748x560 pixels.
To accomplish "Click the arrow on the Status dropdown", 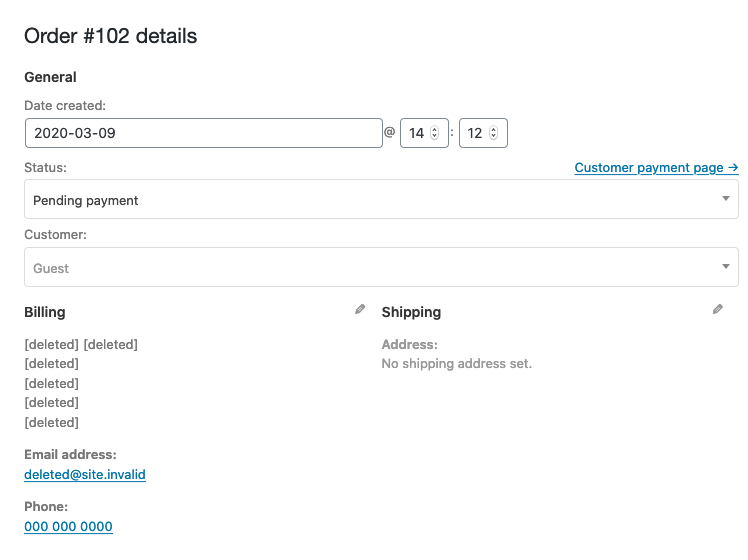I will point(726,198).
